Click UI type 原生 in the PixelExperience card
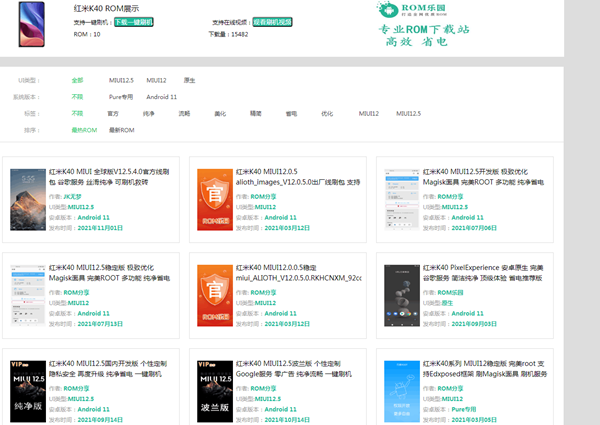The width and height of the screenshot is (600, 425). [x=447, y=303]
